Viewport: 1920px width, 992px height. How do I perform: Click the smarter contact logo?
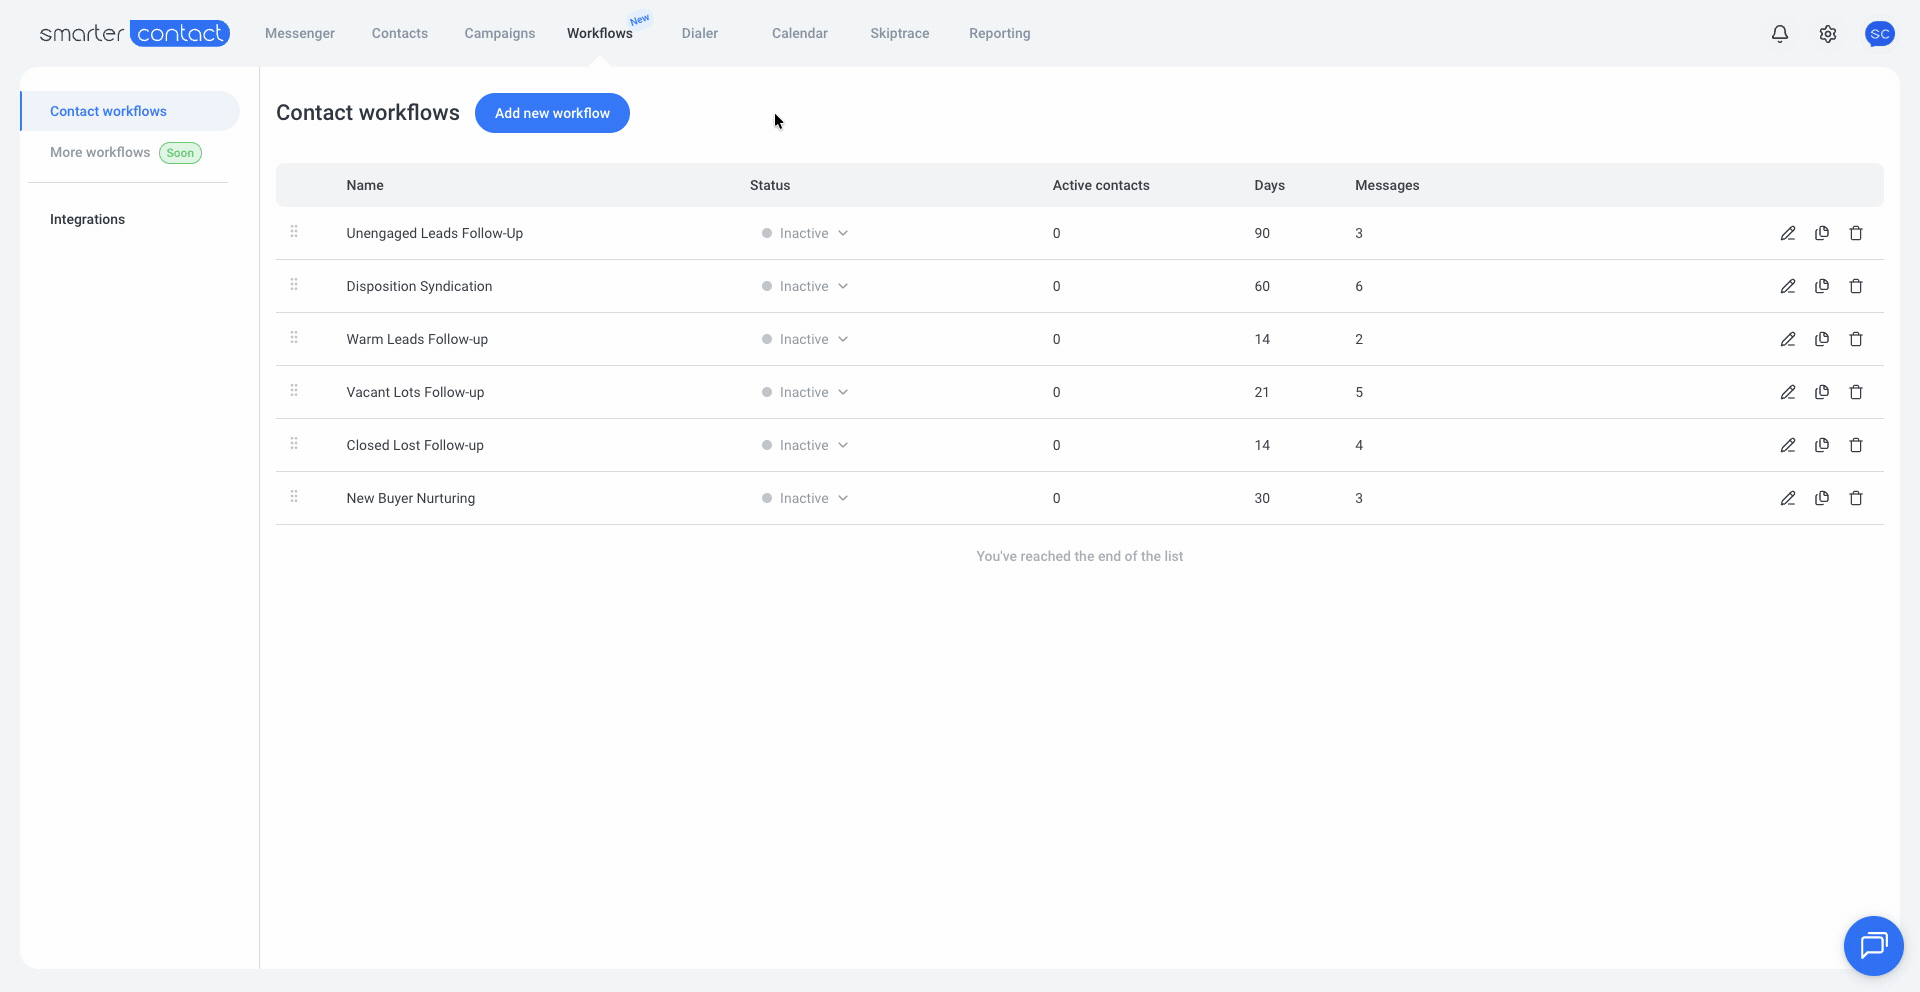(x=135, y=33)
